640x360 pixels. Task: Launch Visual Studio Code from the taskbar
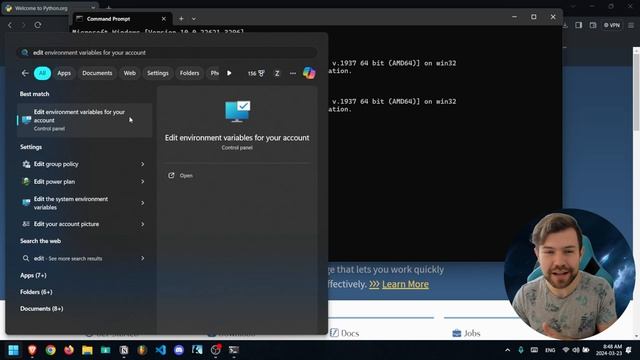coord(161,350)
